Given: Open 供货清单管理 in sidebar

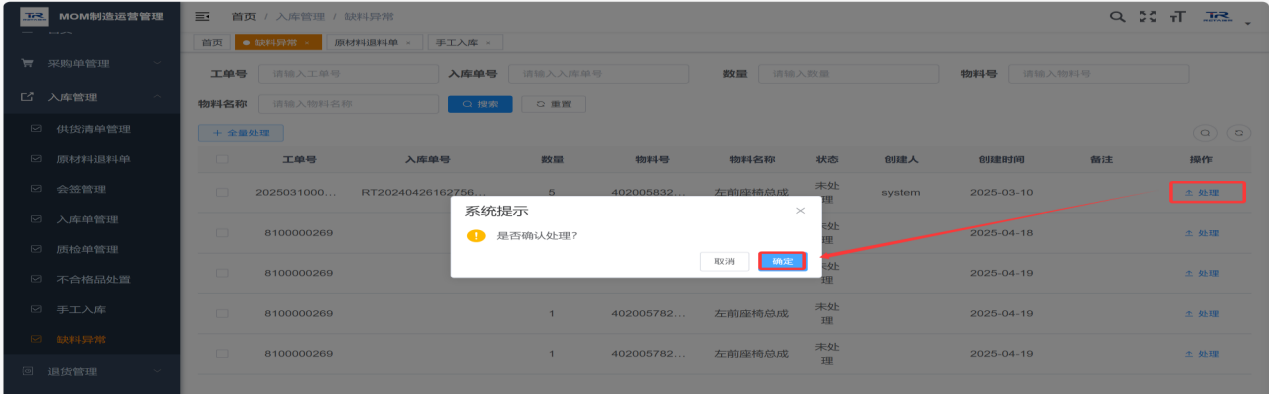Looking at the screenshot, I should (x=94, y=129).
